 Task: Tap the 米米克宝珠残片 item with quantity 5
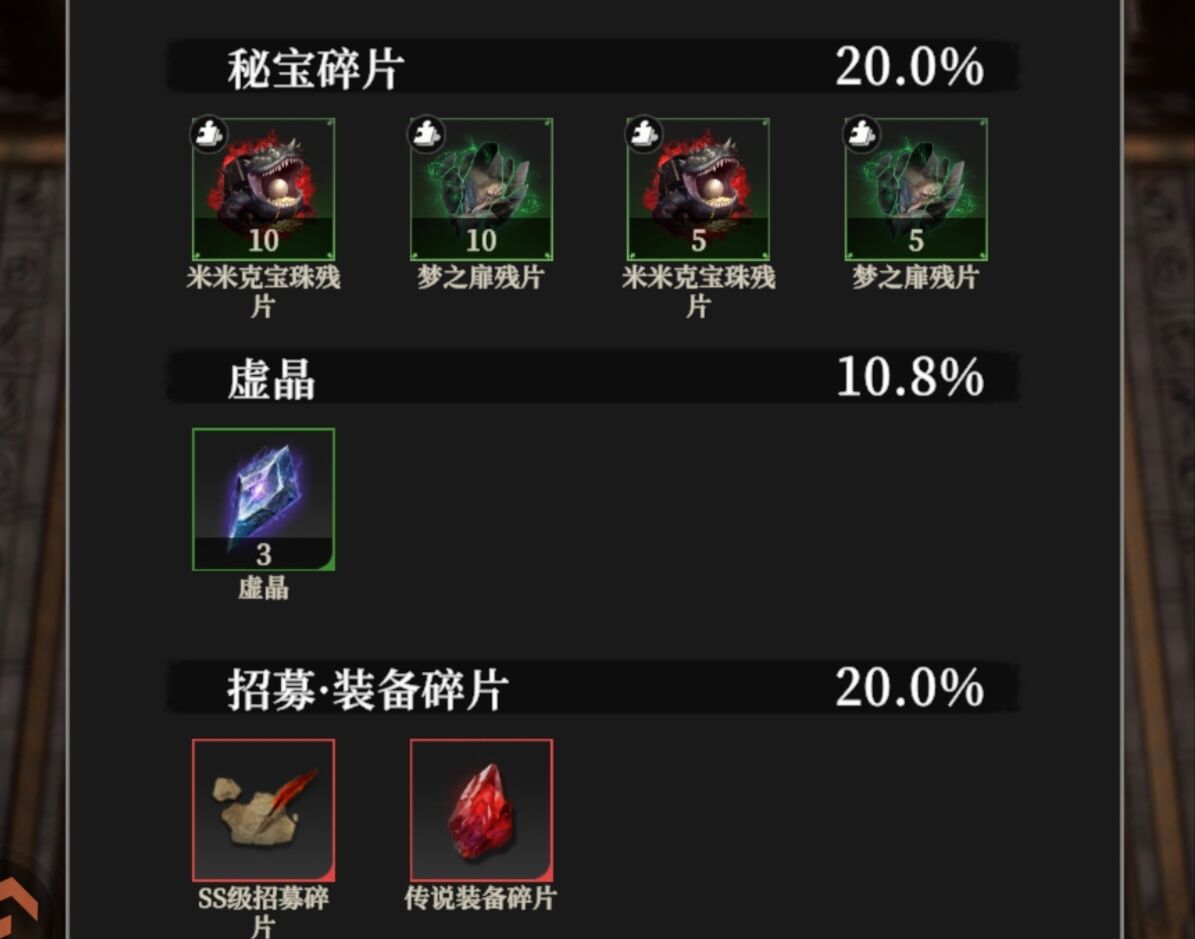point(698,190)
